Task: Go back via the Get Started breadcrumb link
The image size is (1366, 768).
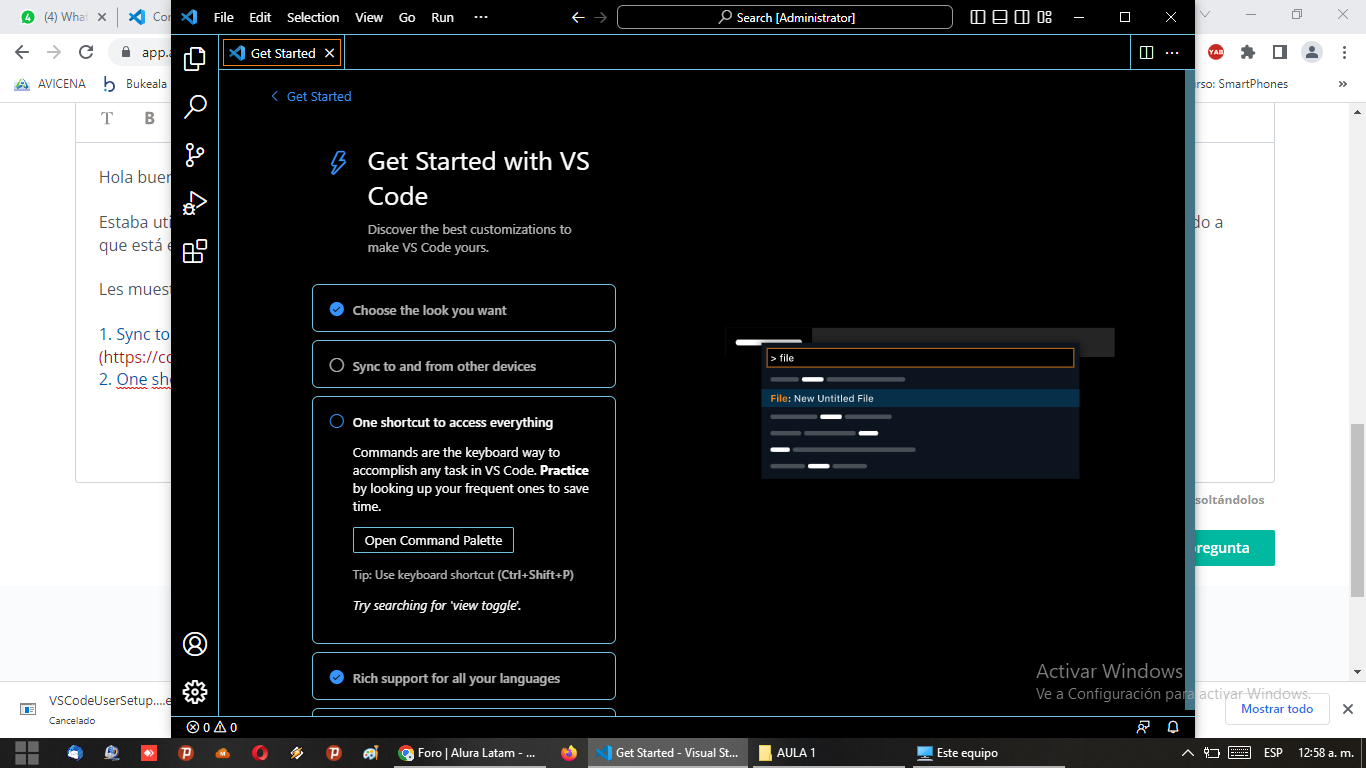Action: (311, 96)
